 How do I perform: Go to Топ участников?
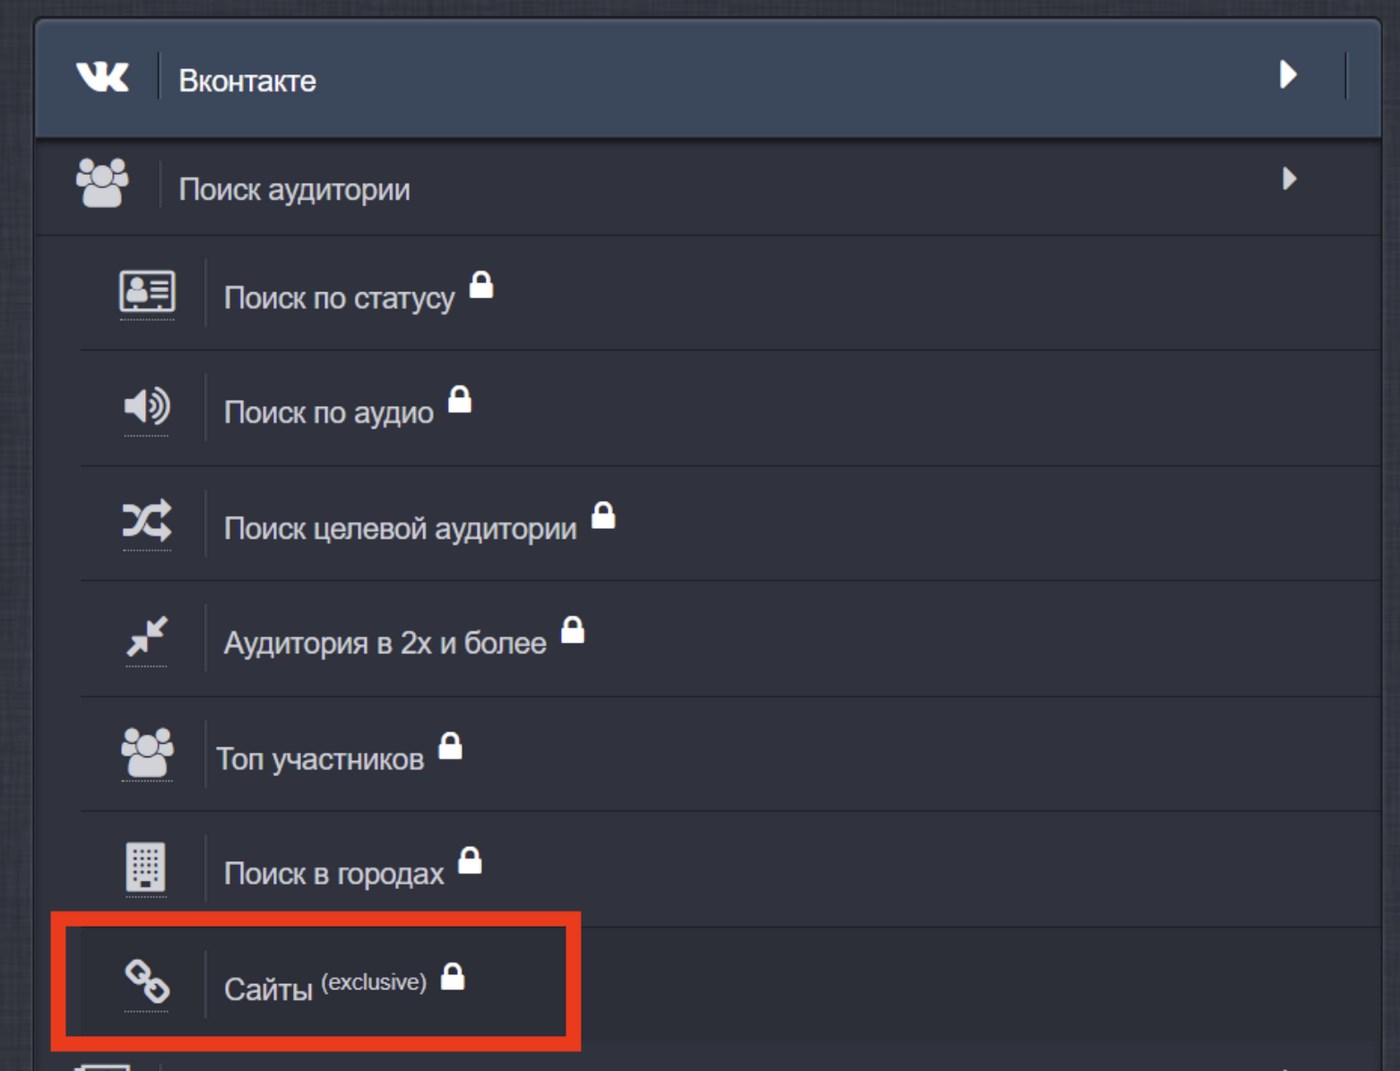pyautogui.click(x=320, y=759)
